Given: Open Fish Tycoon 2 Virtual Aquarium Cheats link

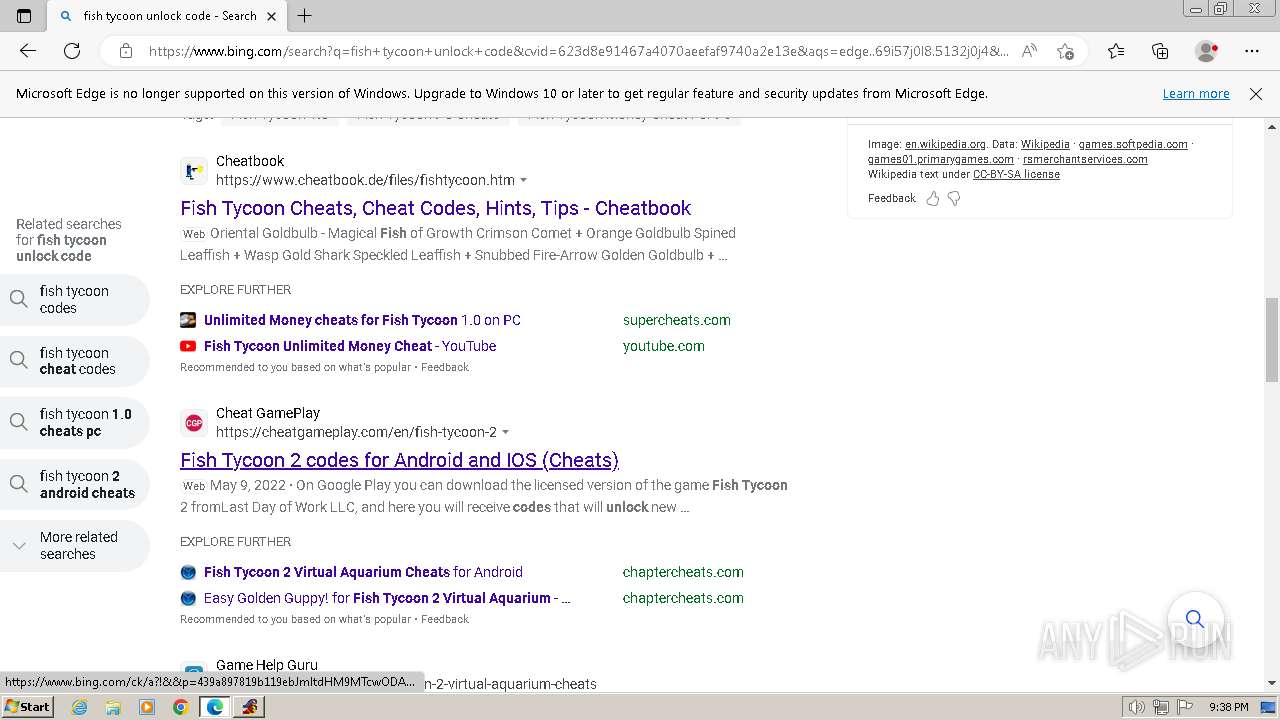Looking at the screenshot, I should pos(363,572).
